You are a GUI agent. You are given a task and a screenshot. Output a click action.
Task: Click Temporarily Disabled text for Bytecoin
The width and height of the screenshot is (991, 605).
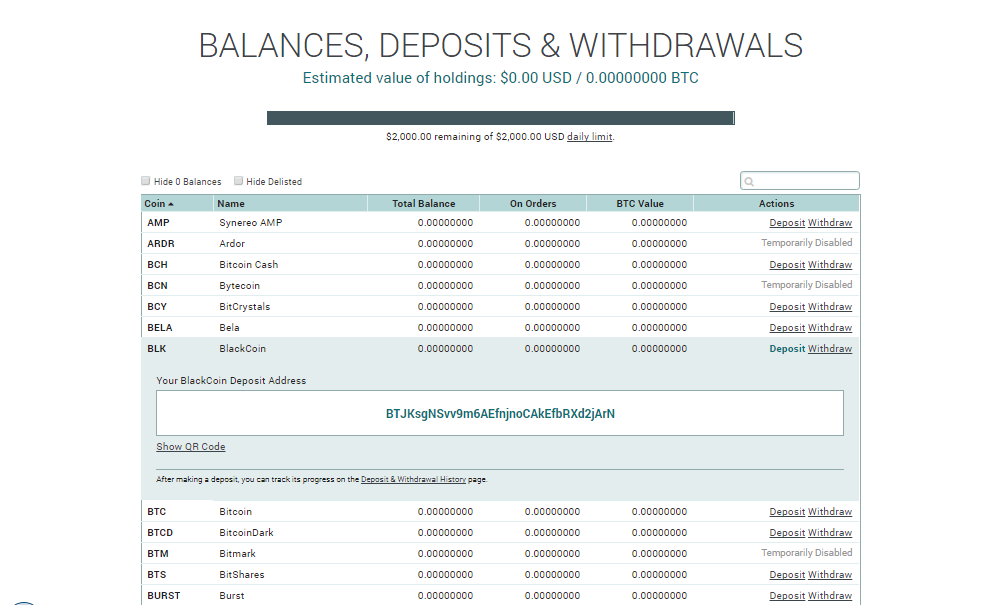(x=806, y=284)
